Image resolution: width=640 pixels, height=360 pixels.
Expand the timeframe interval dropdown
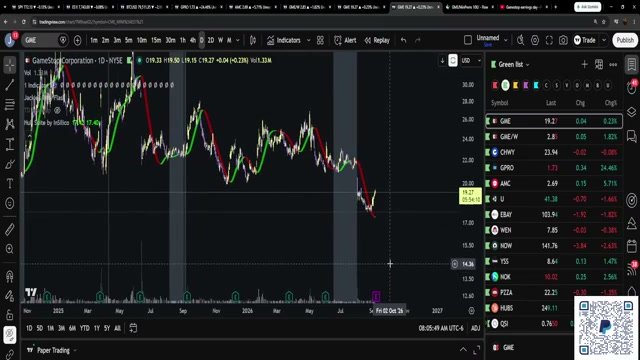pos(238,40)
